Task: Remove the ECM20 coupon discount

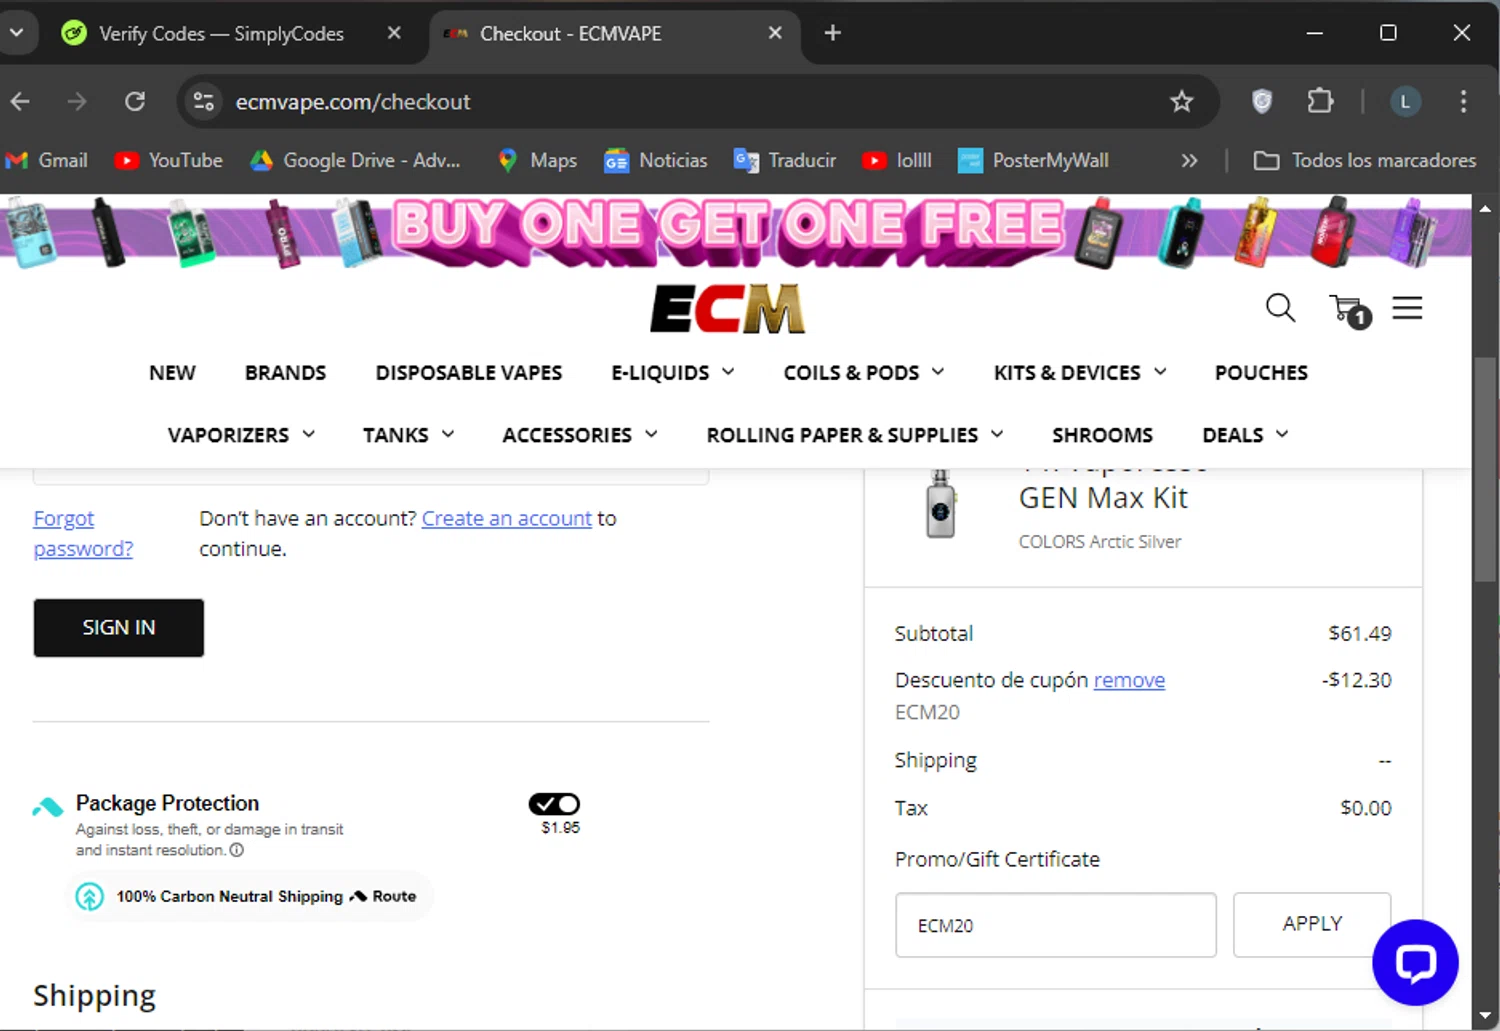Action: coord(1129,680)
